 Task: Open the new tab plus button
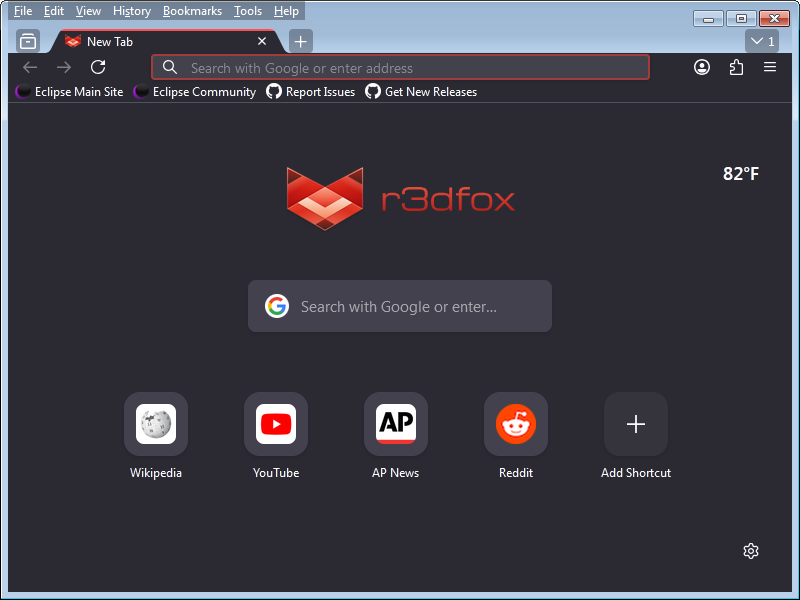301,41
